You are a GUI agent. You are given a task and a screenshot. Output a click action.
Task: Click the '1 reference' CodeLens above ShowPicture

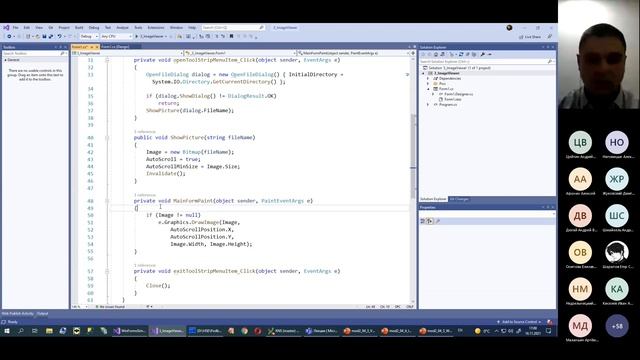(x=144, y=131)
